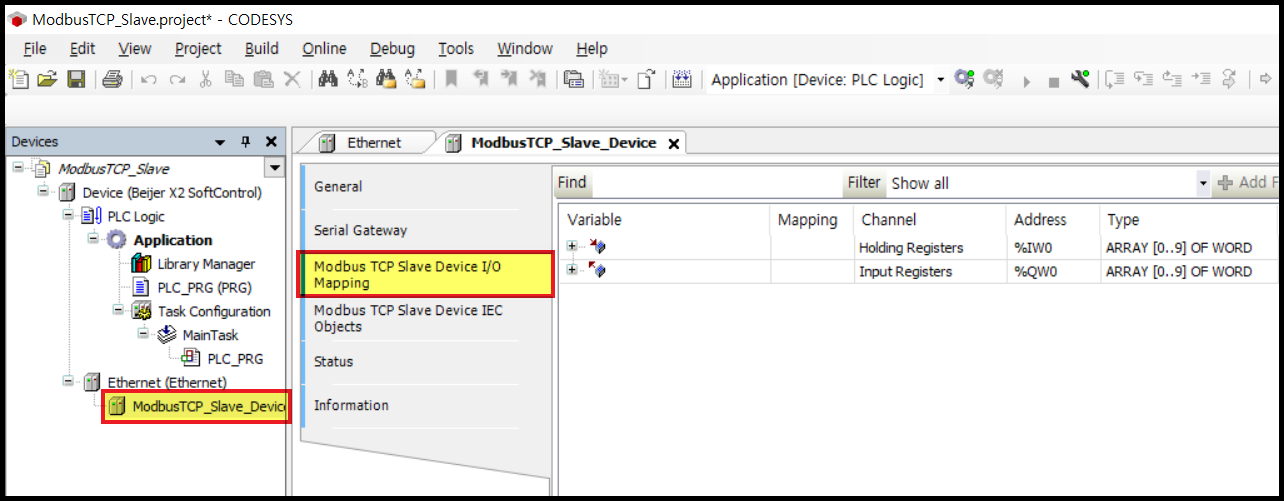Expand the Holding Registers variable row
The width and height of the screenshot is (1284, 501).
tap(573, 247)
